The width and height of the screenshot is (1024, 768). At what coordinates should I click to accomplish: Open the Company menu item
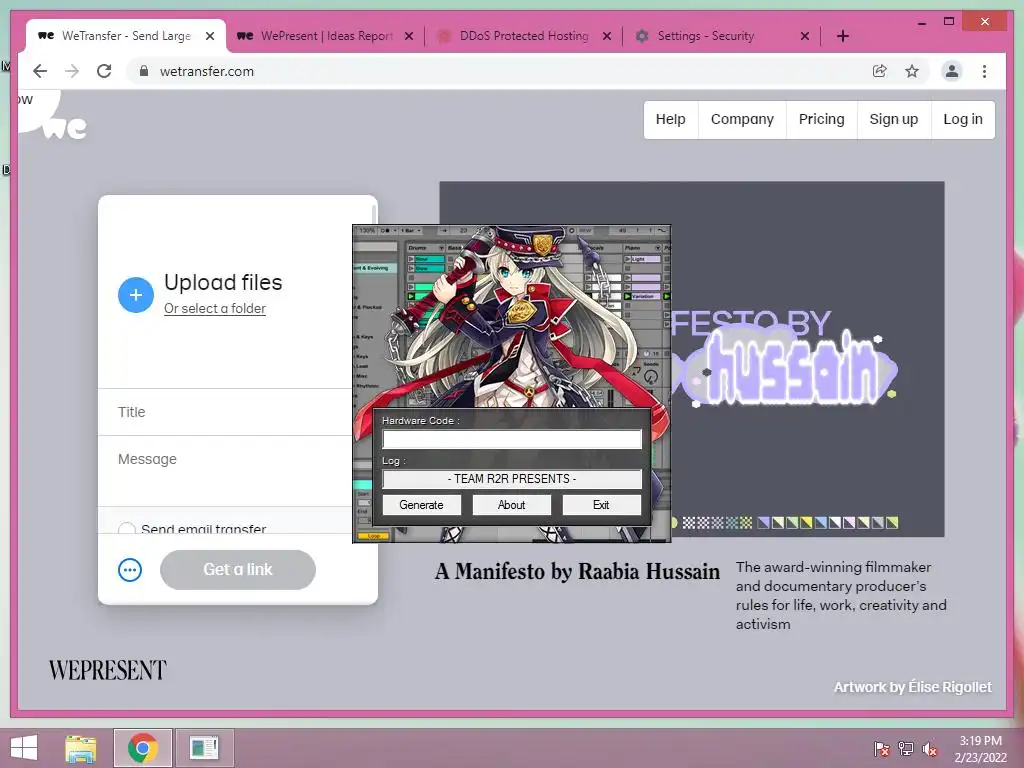[x=742, y=120]
